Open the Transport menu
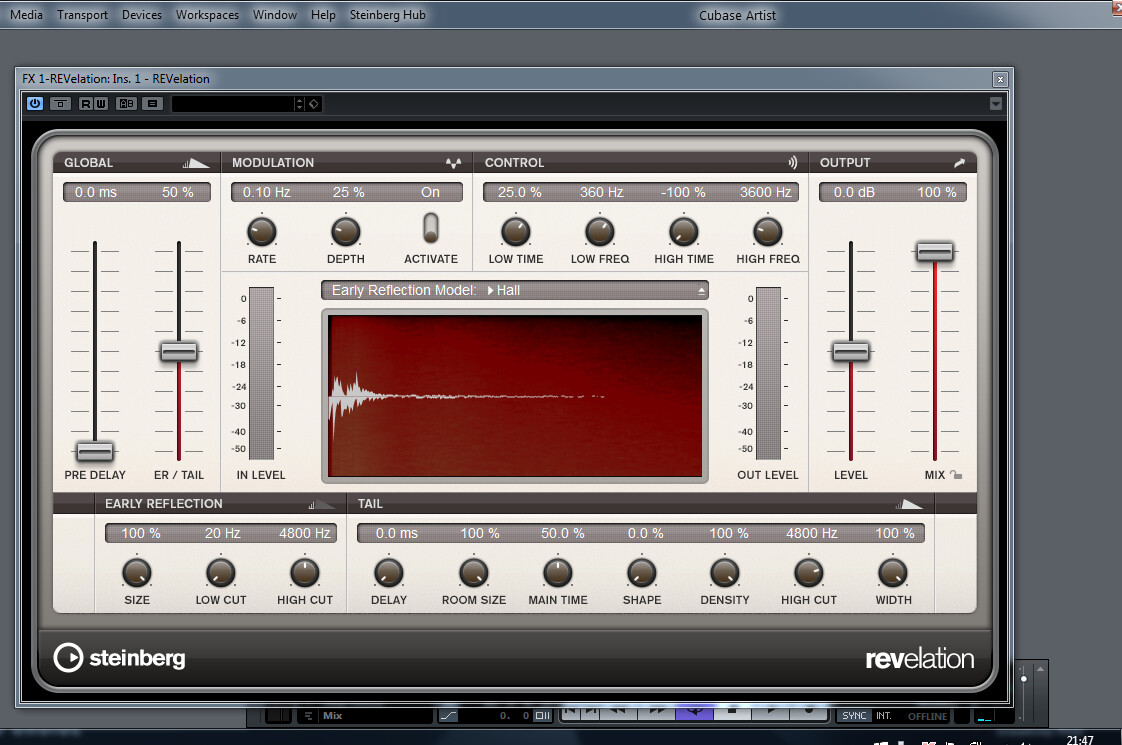Image resolution: width=1122 pixels, height=745 pixels. tap(82, 14)
